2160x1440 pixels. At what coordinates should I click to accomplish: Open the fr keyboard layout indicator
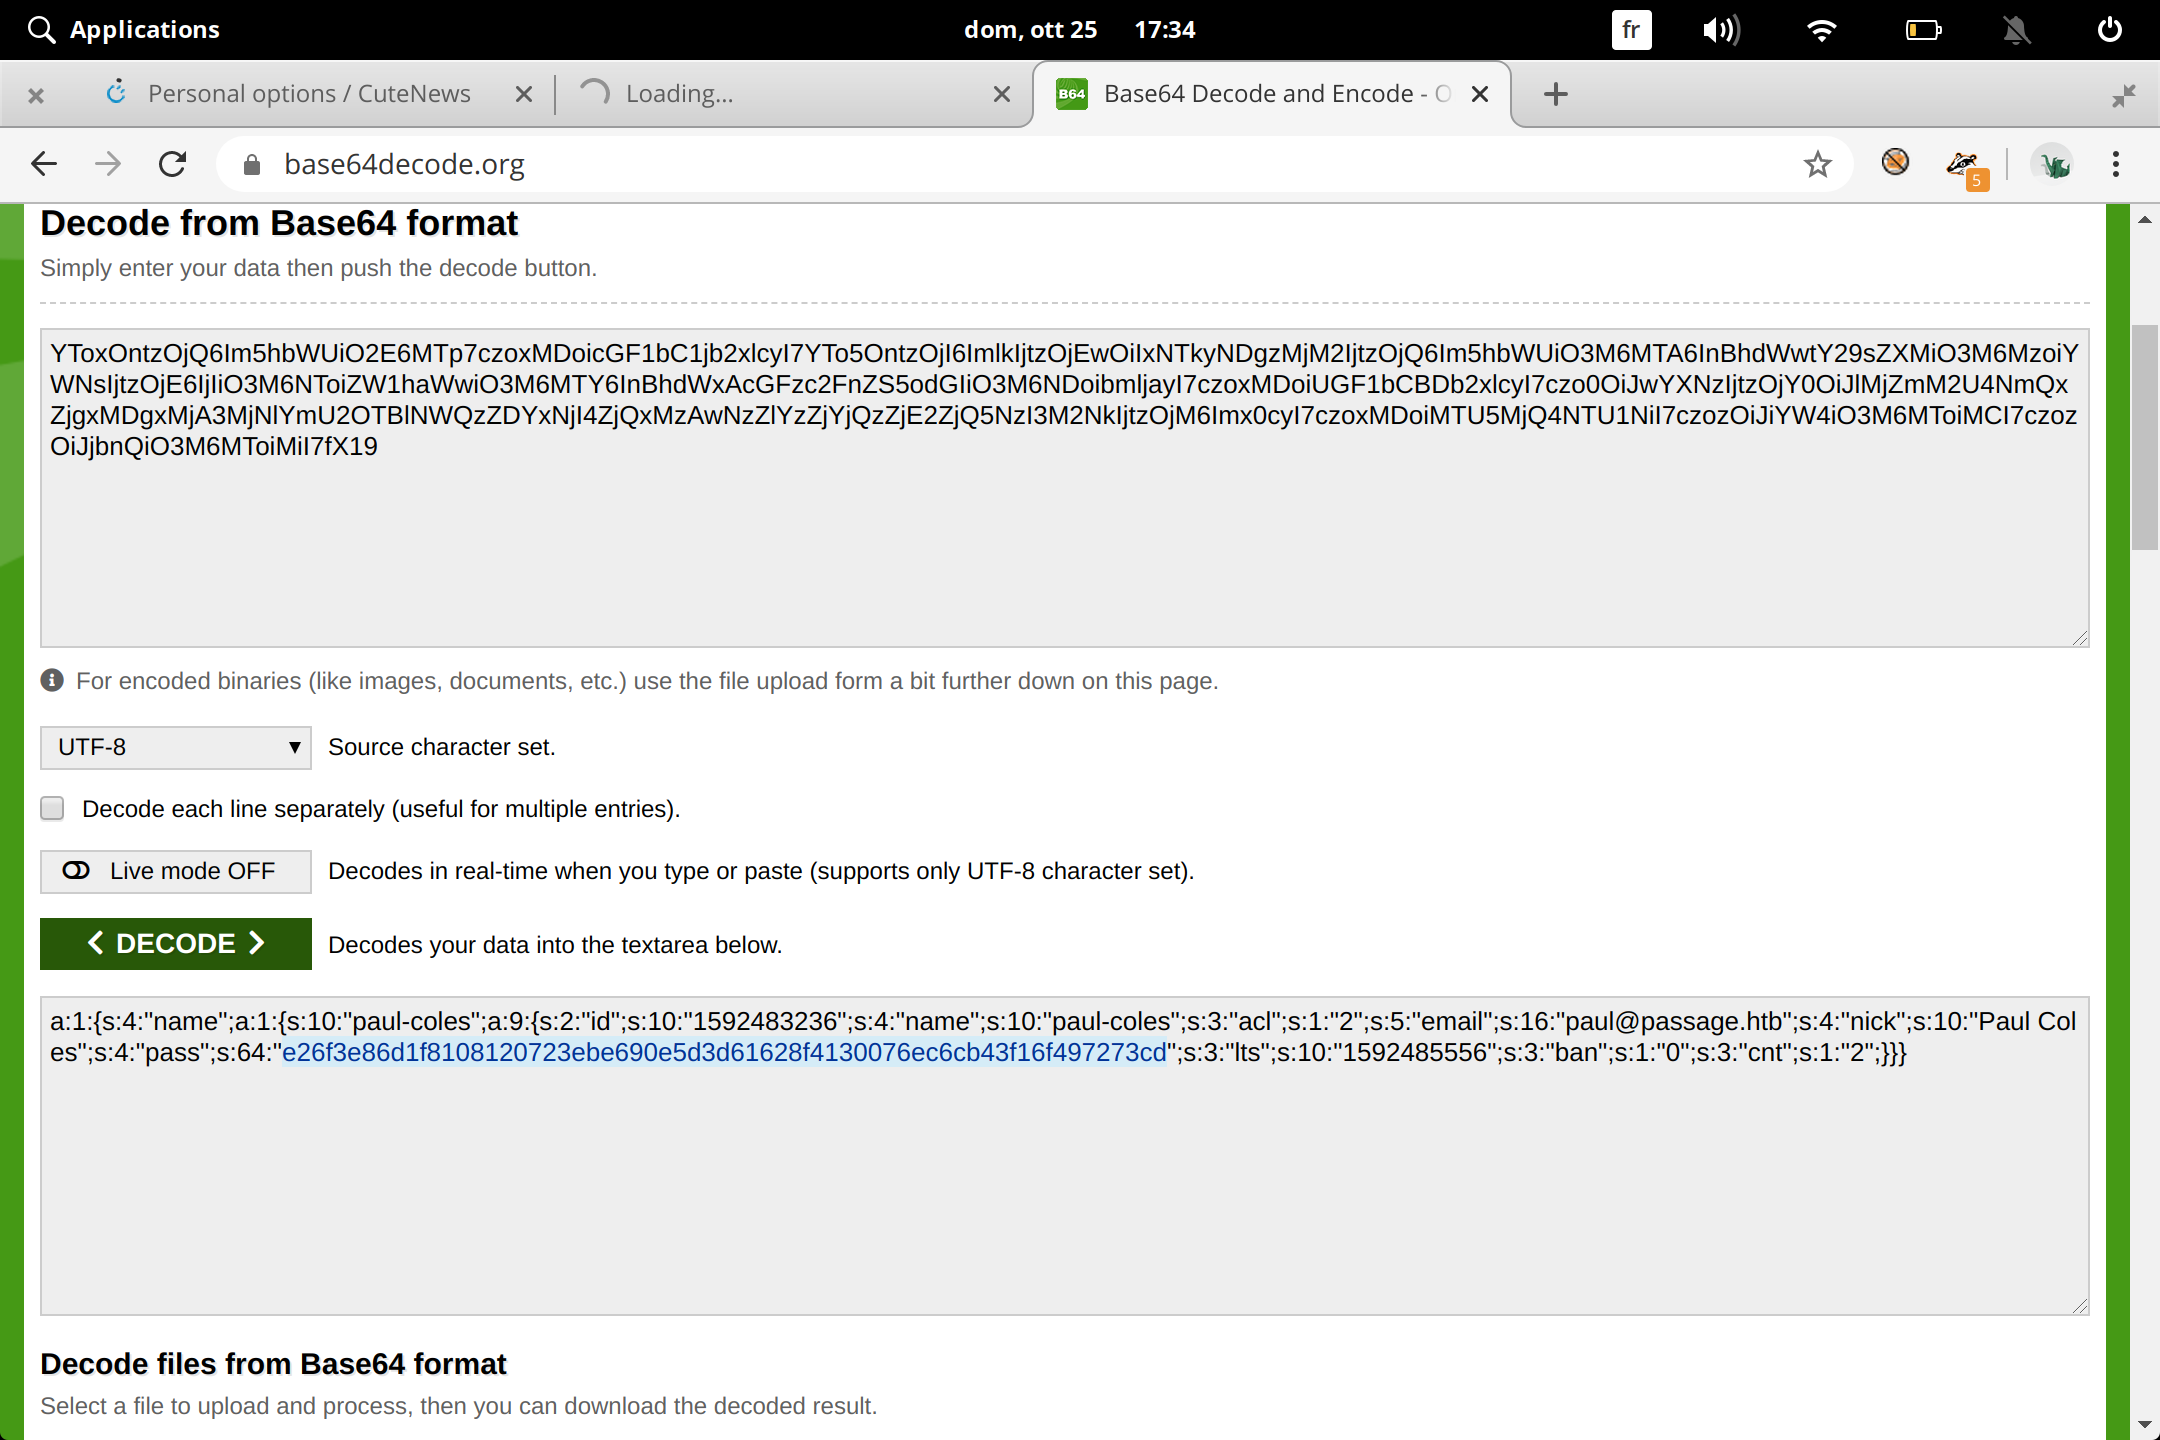1631,30
